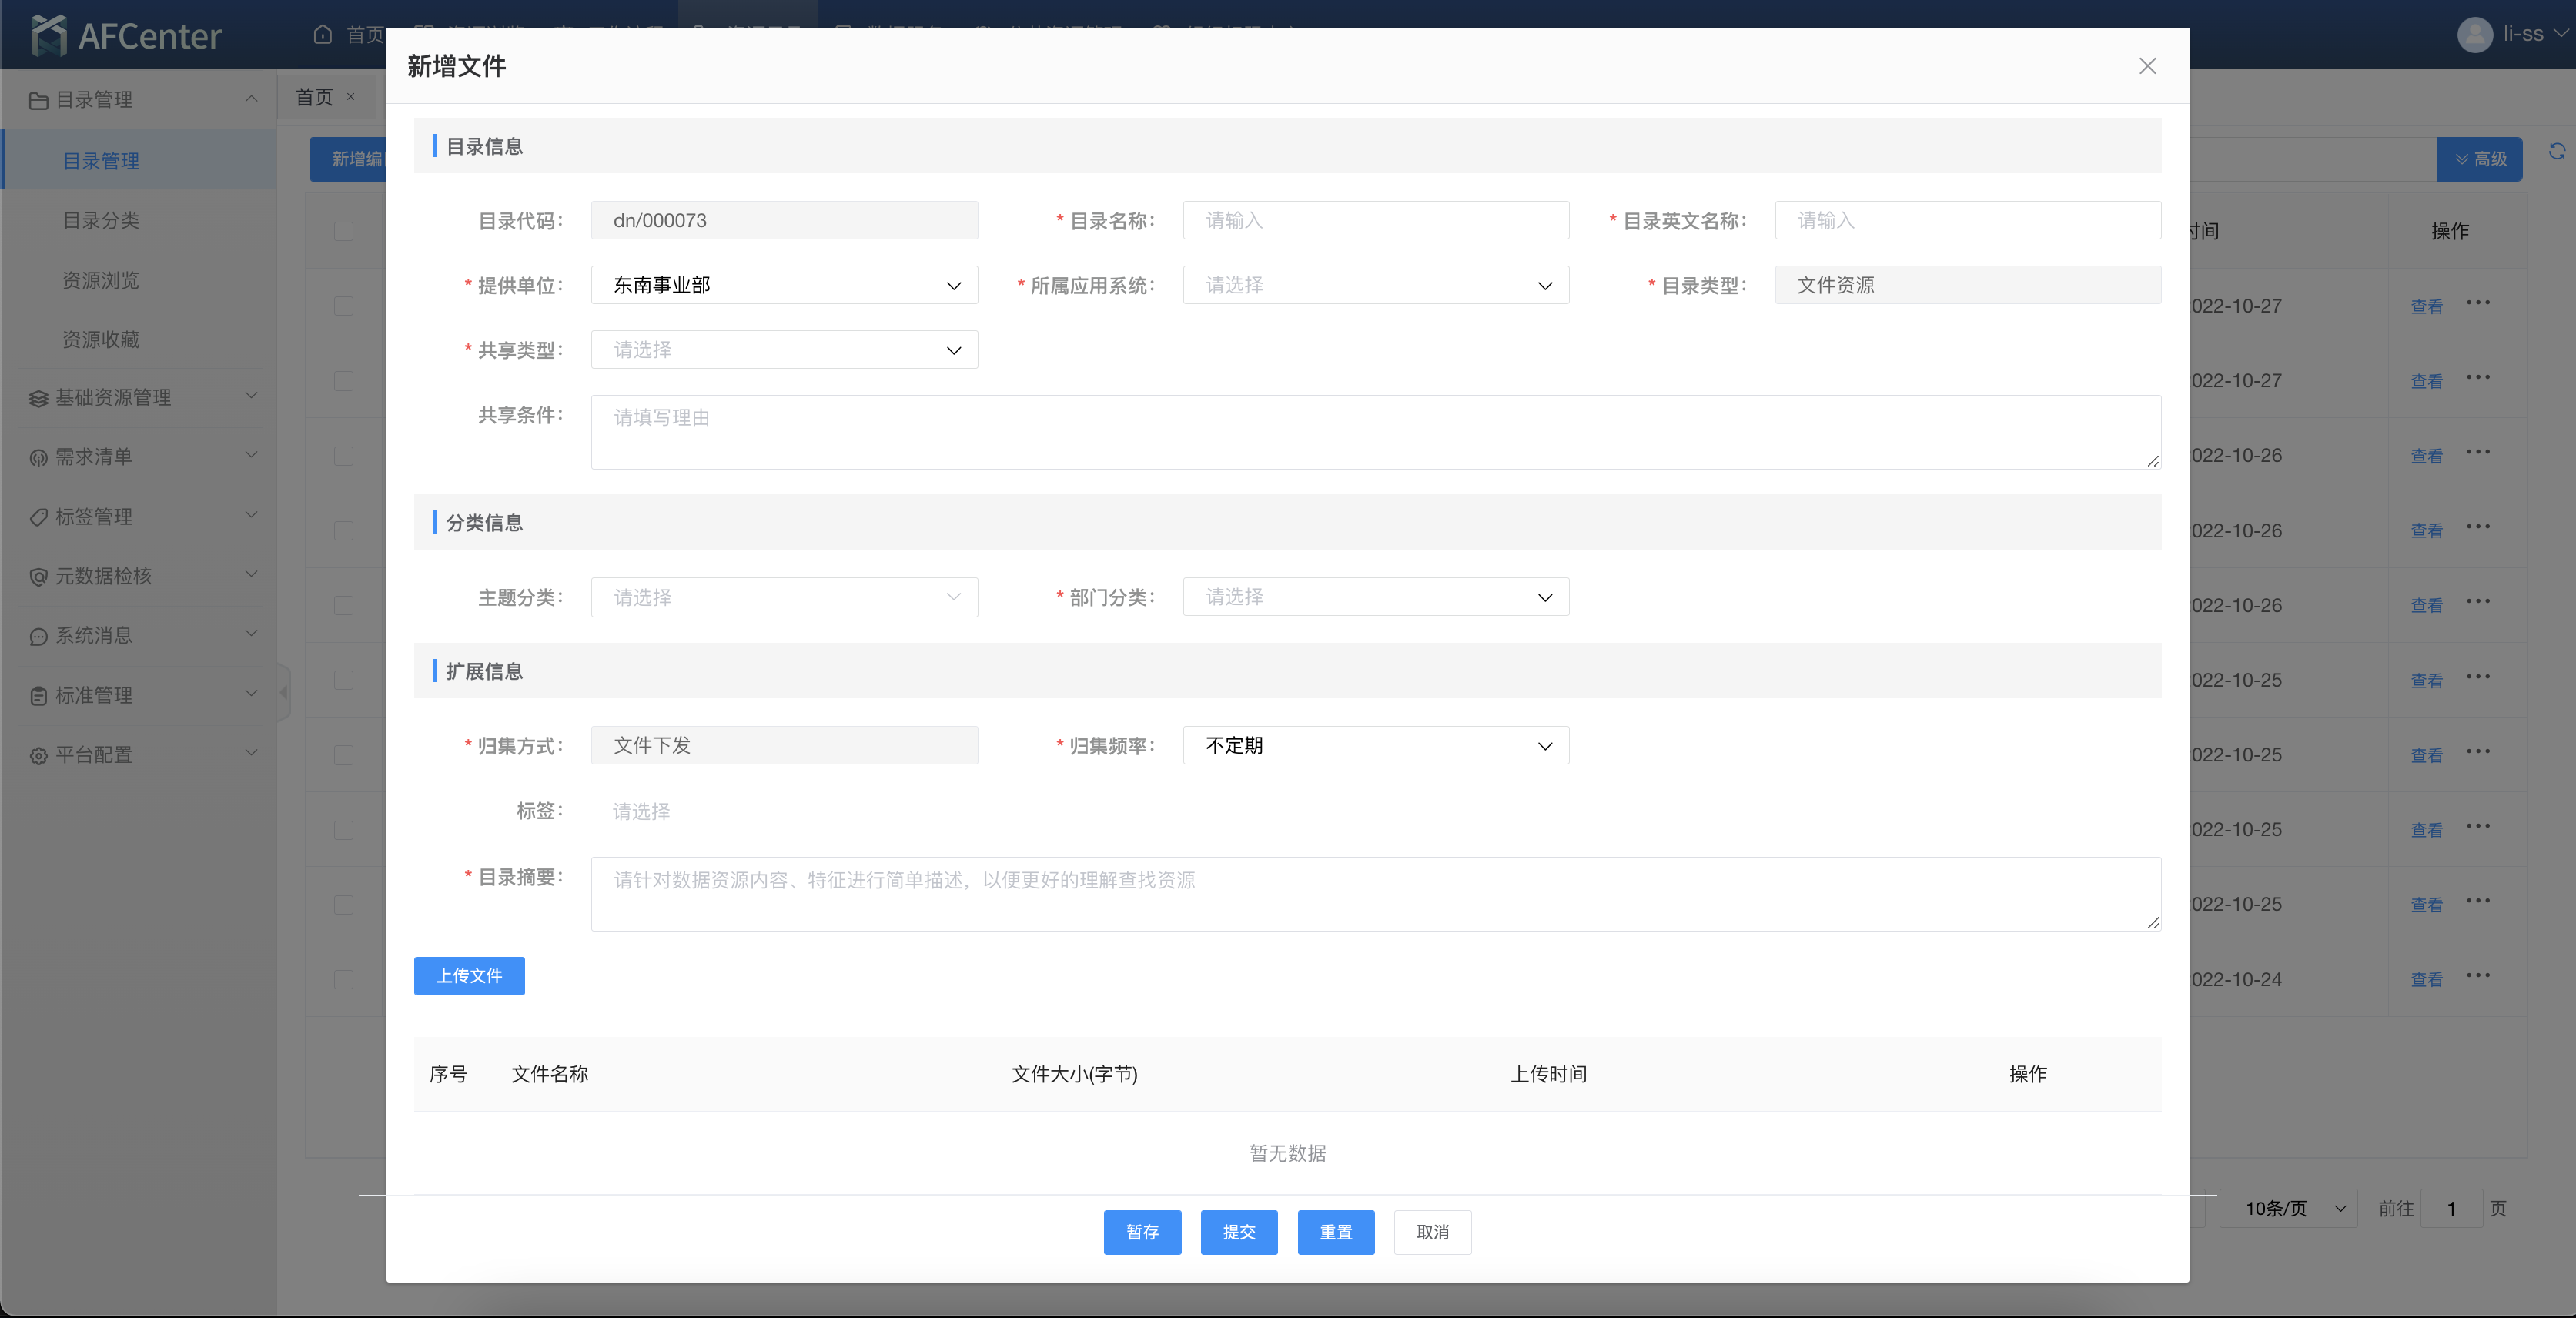The width and height of the screenshot is (2576, 1318).
Task: Tick the checkbox of the seventh table row
Action: tap(344, 755)
